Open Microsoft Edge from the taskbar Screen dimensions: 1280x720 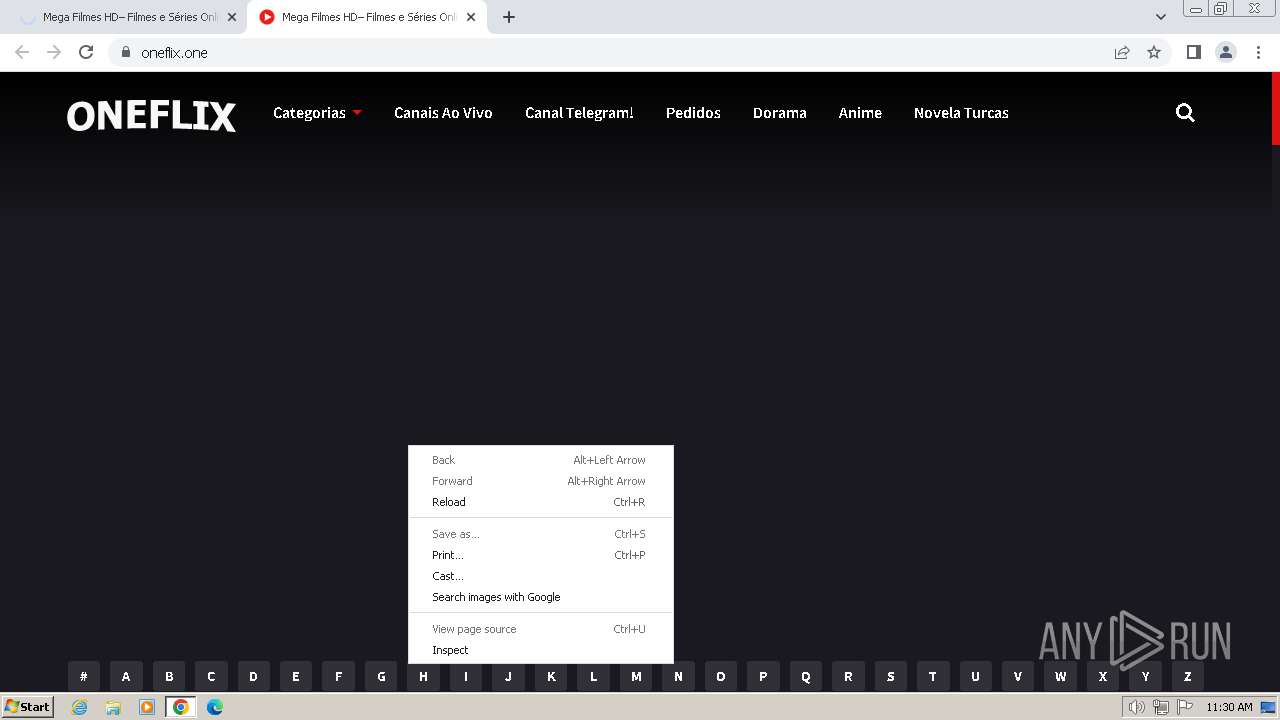pyautogui.click(x=214, y=707)
